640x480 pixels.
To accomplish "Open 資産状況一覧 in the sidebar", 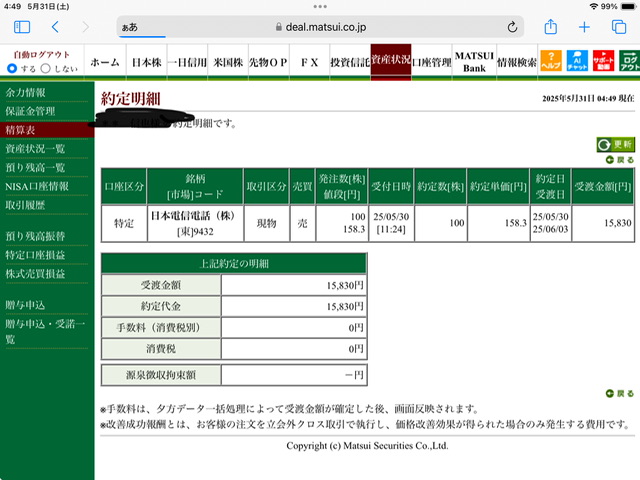I will pos(35,149).
